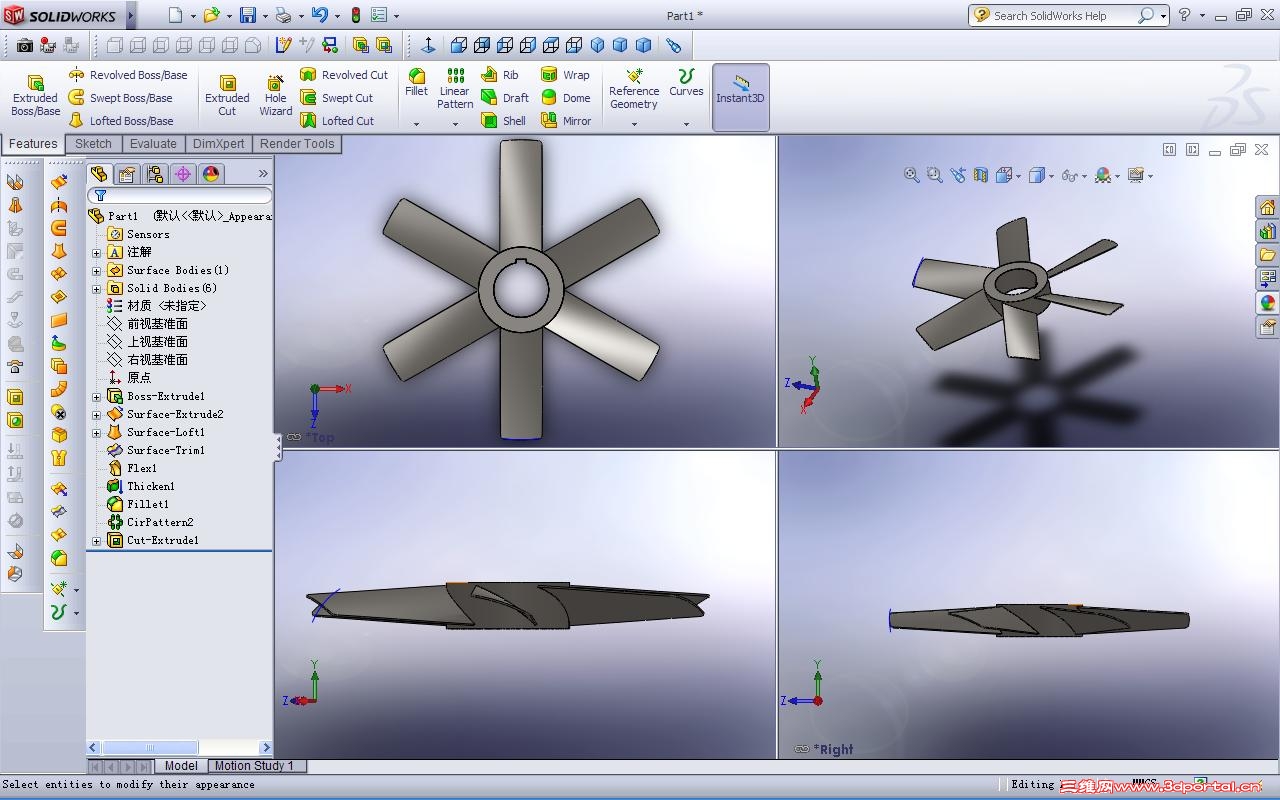This screenshot has height=800, width=1280.
Task: Select the Thicken1 feature
Action: [x=140, y=486]
